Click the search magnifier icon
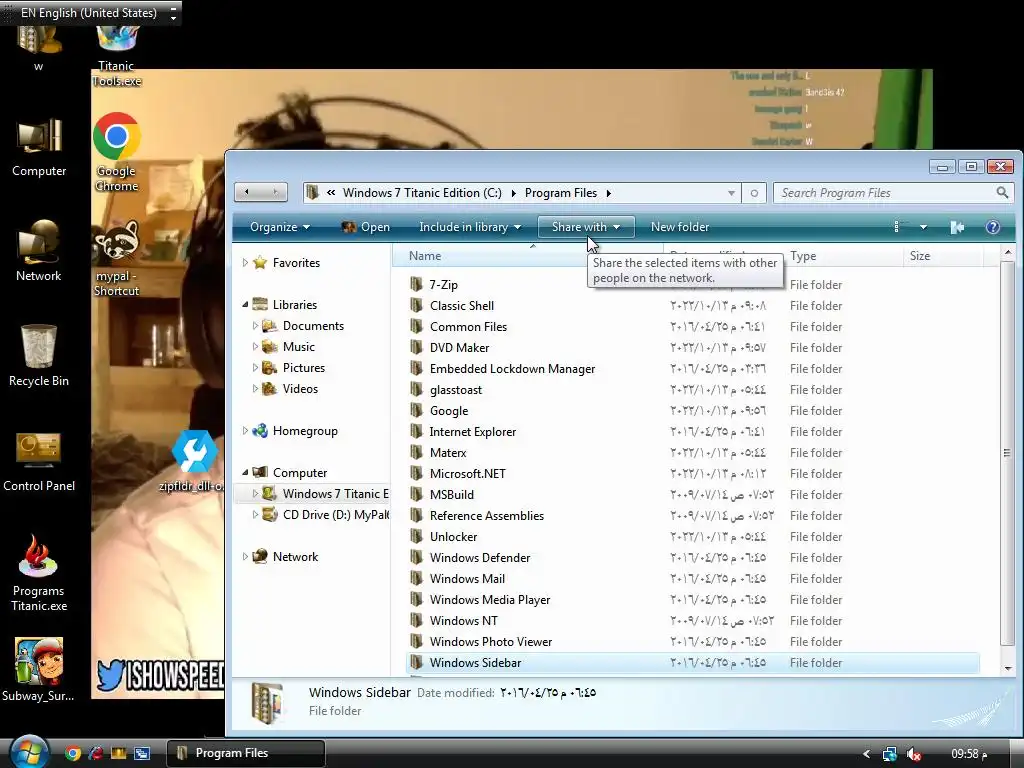Screen dimensions: 1024x768 (x=1002, y=193)
